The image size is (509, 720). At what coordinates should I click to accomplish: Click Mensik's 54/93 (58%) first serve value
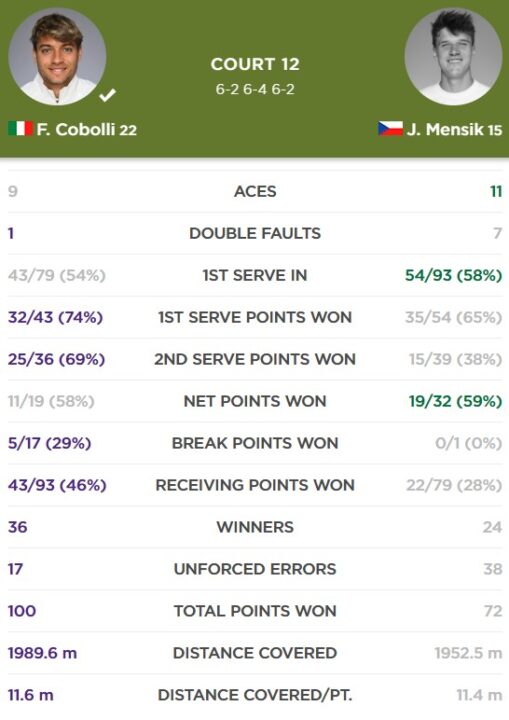tap(453, 275)
